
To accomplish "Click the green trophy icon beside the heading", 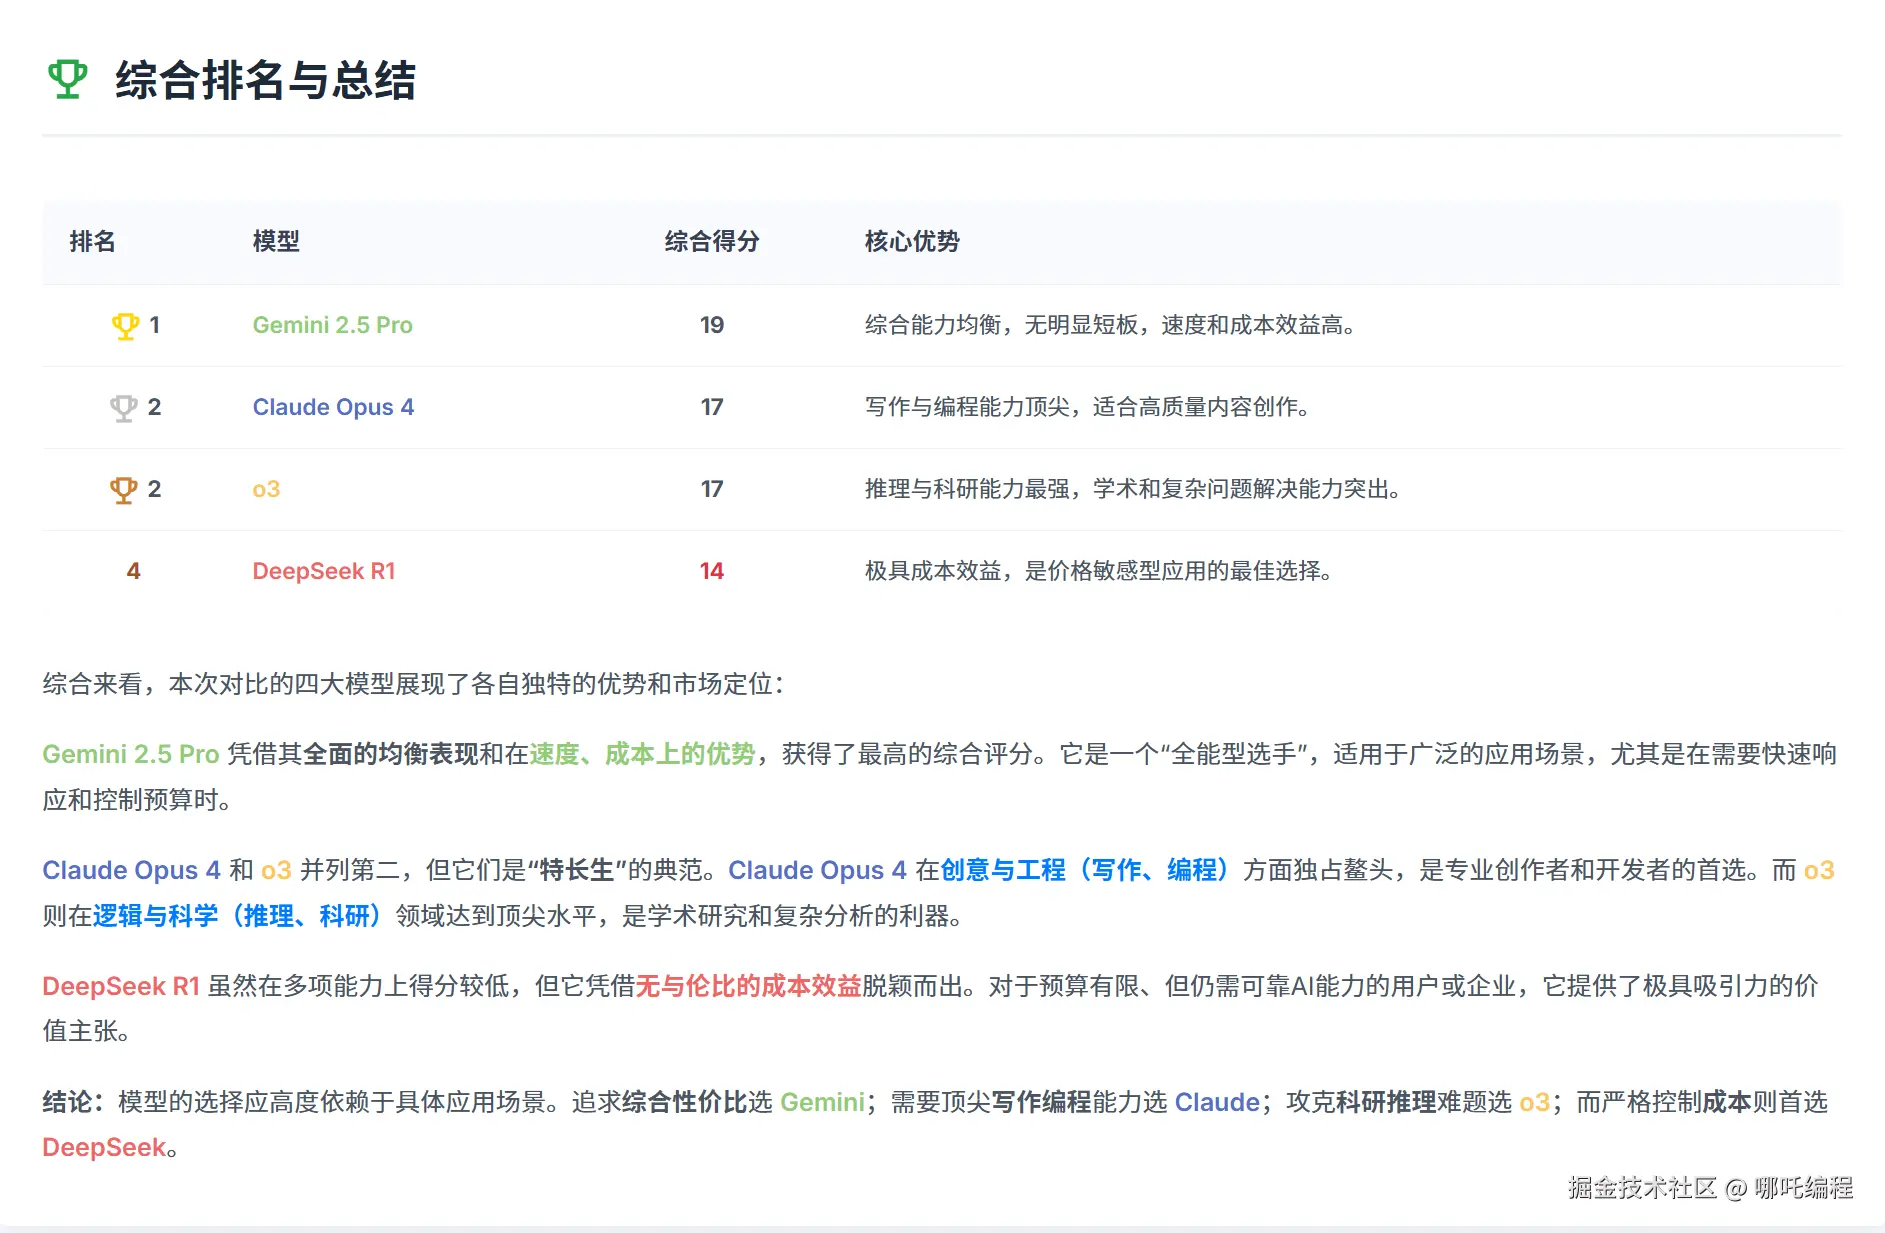I will [x=68, y=79].
